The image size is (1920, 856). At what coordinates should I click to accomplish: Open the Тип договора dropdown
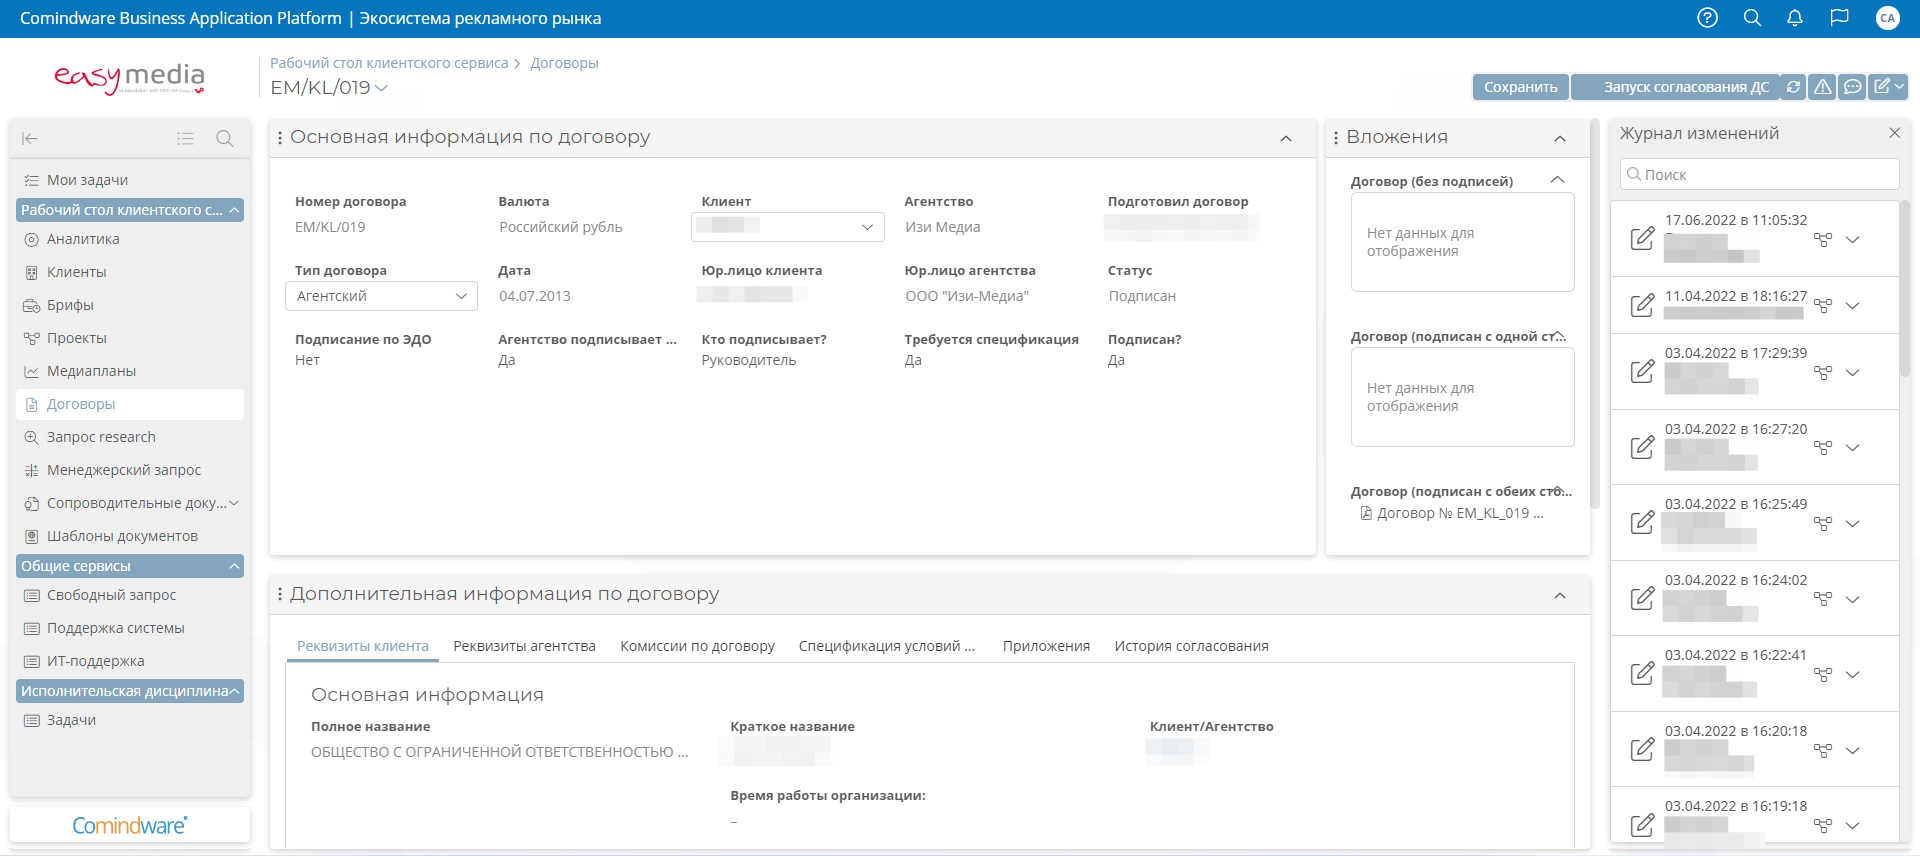coord(381,296)
